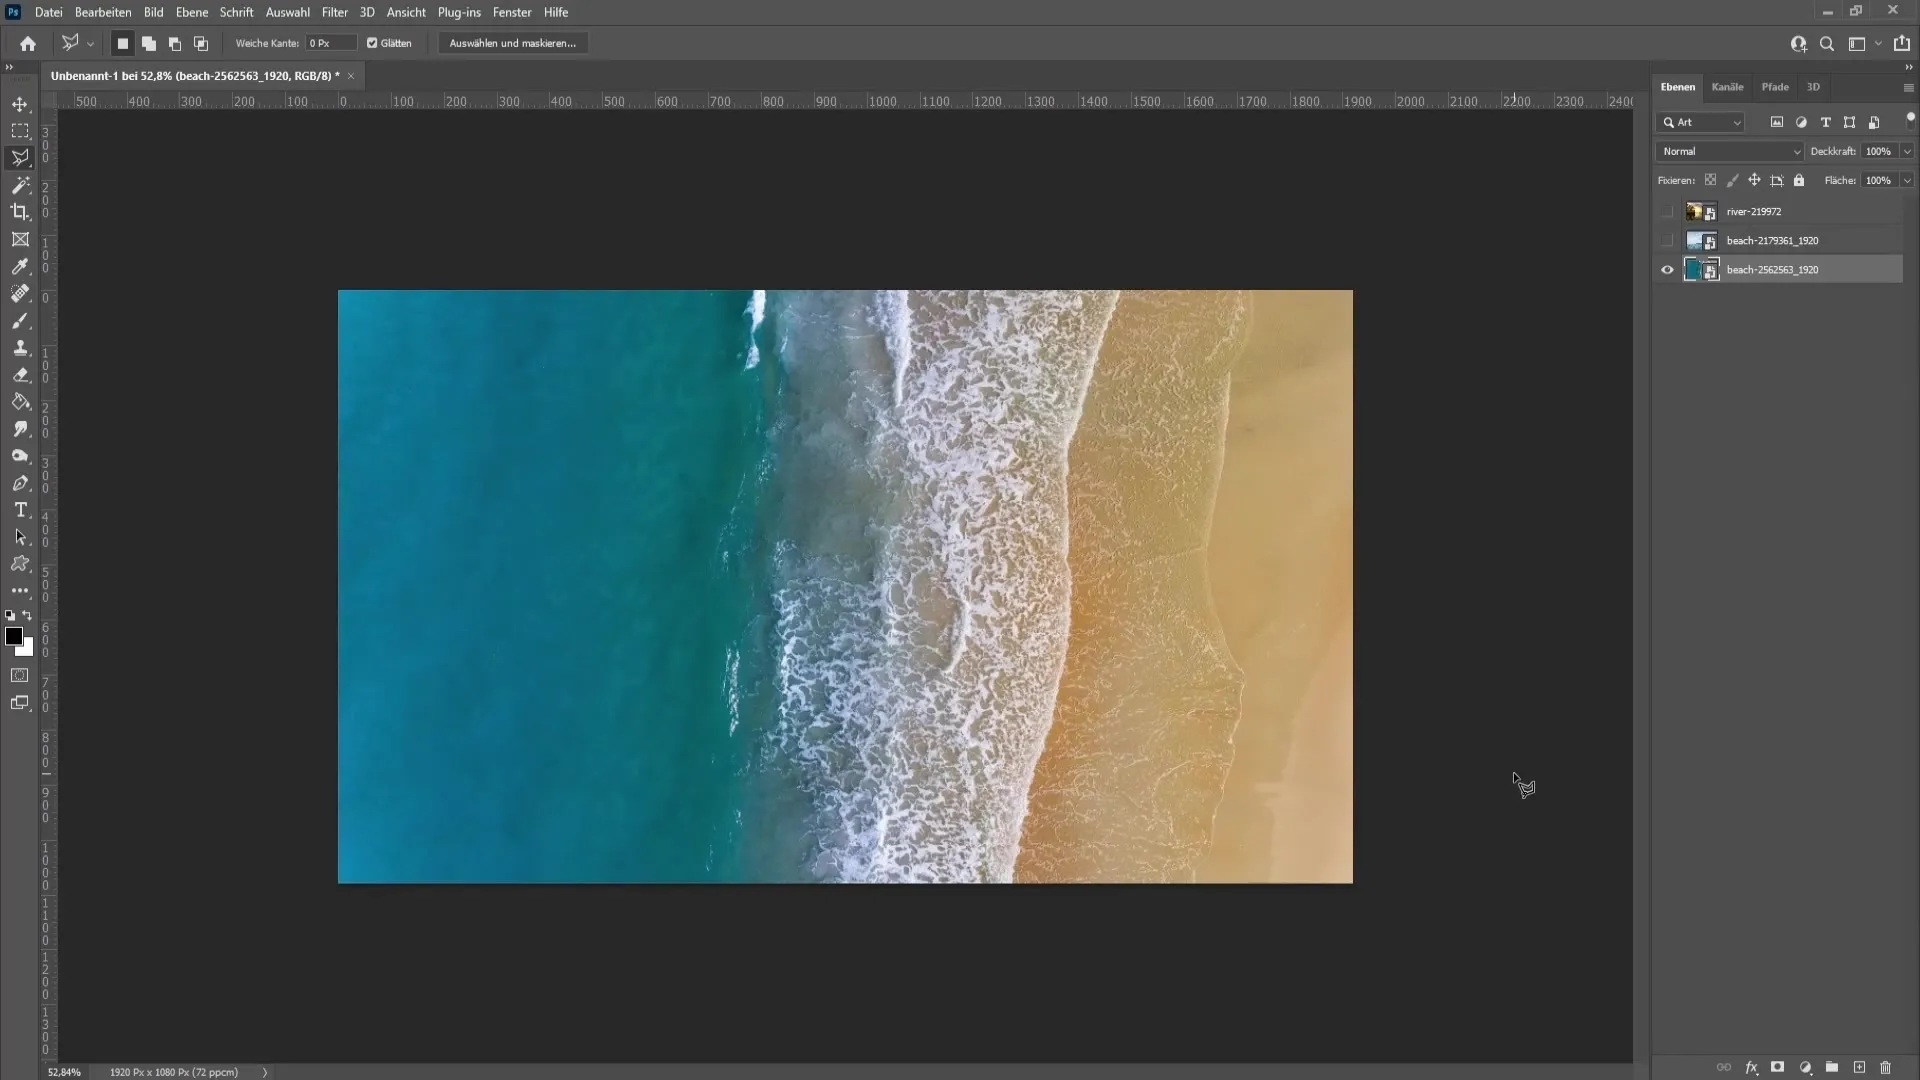Toggle lock all for layer
This screenshot has width=1920, height=1080.
click(1799, 180)
